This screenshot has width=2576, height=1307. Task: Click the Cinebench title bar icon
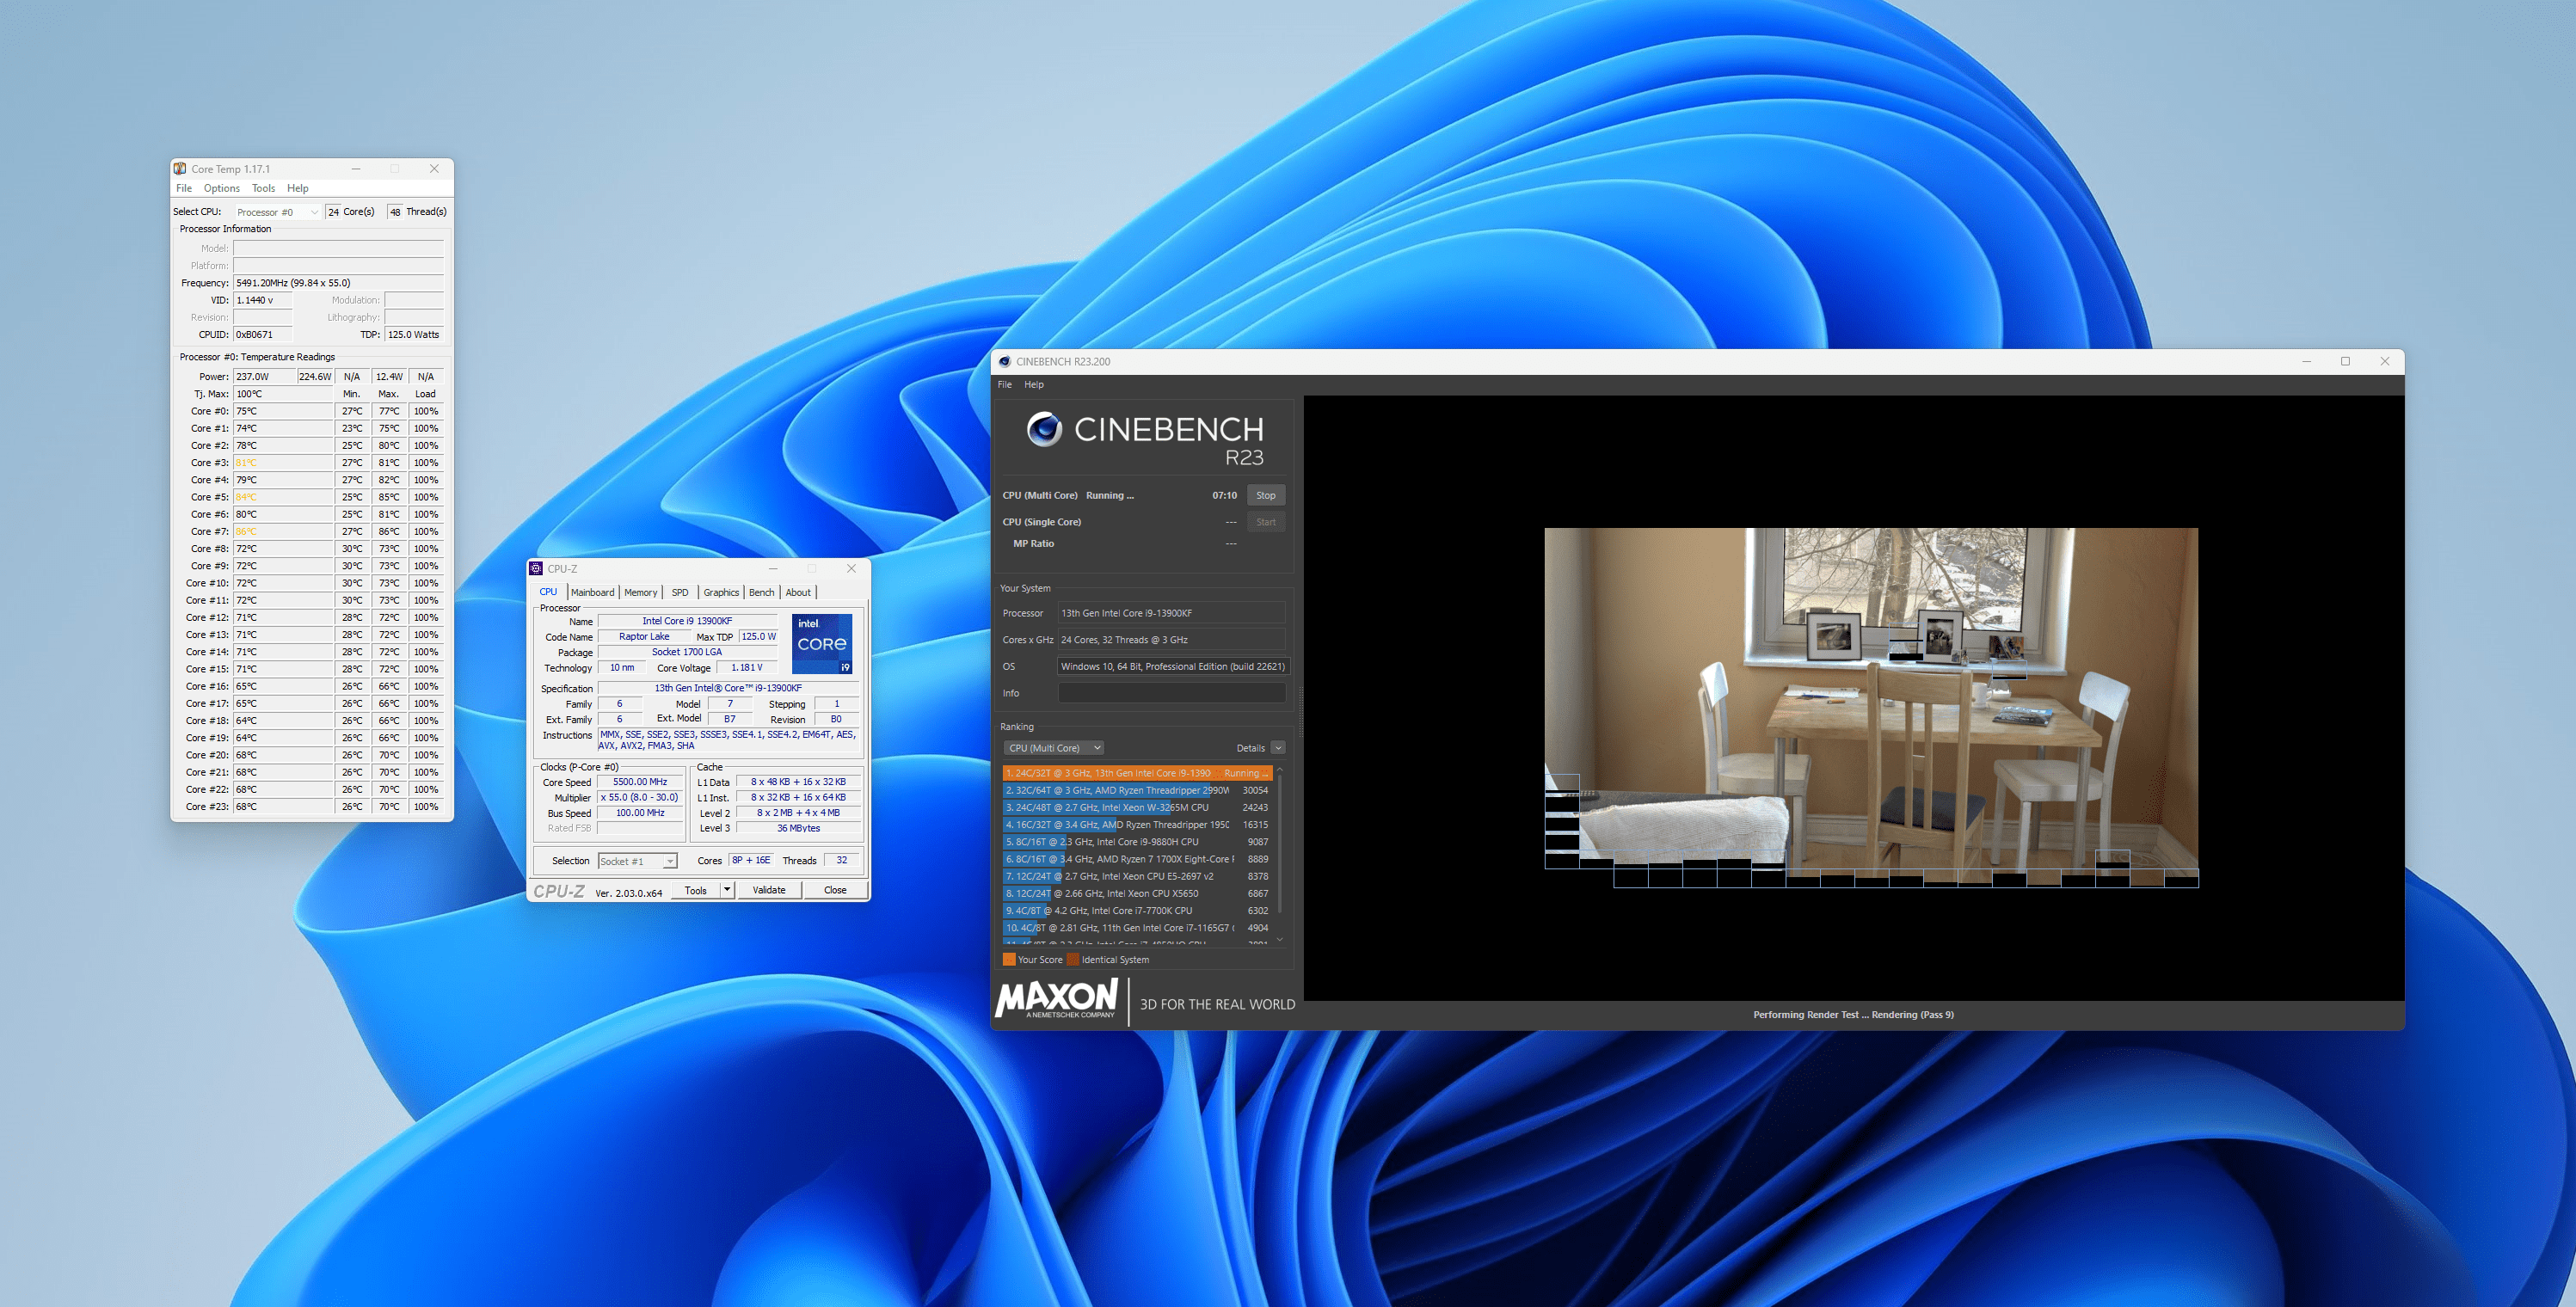pos(1005,361)
